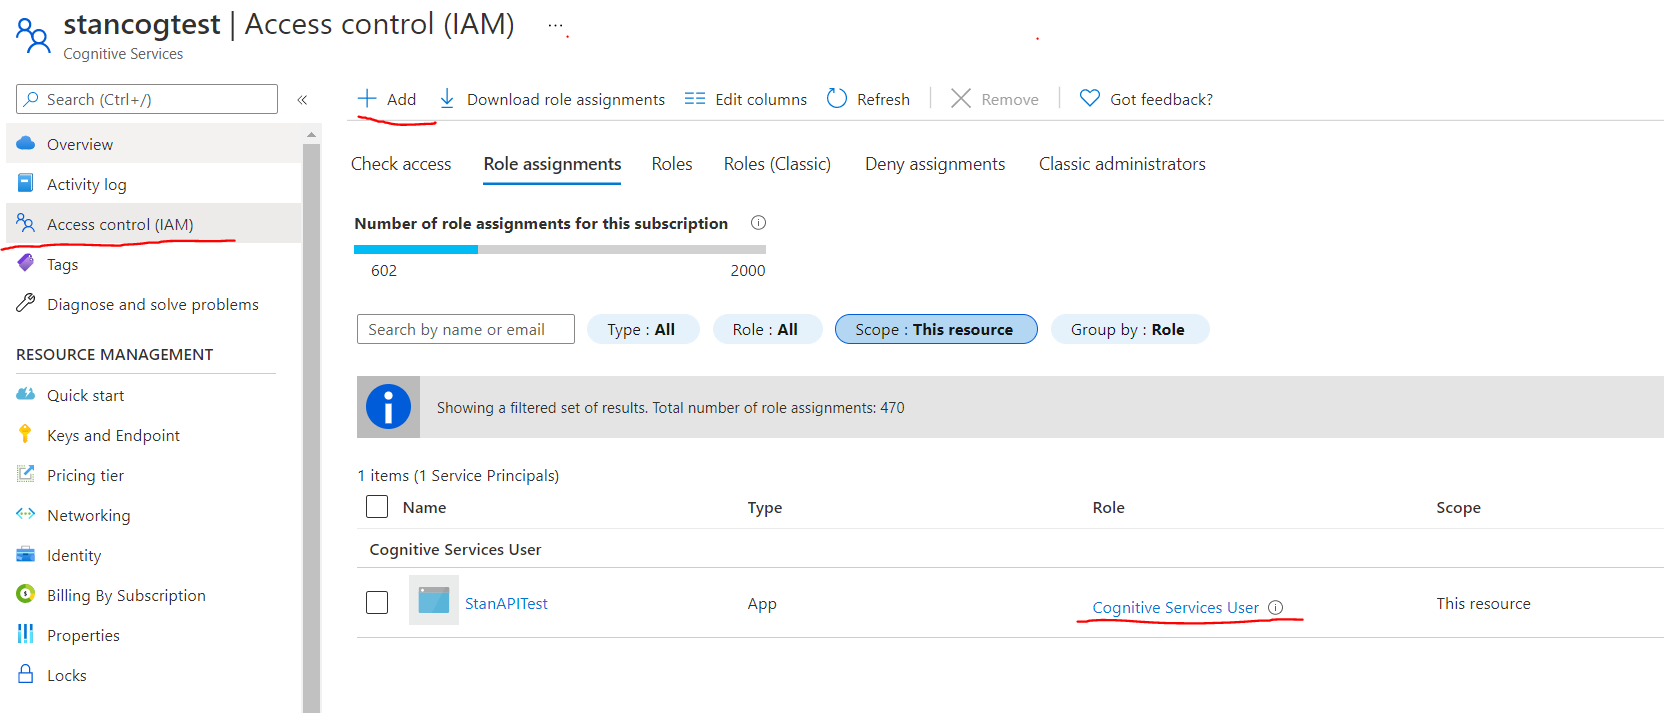Click the sidebar scrollbar up arrow

(311, 133)
